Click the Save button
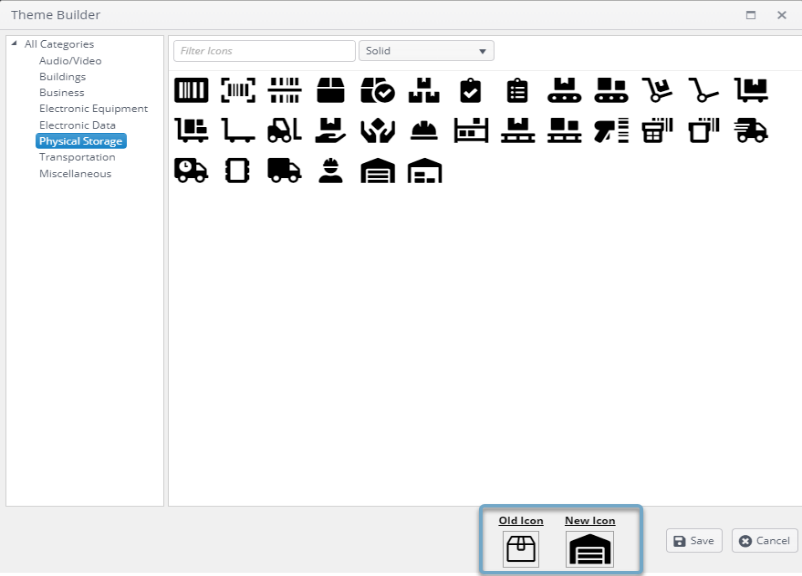Image resolution: width=802 pixels, height=576 pixels. [x=694, y=541]
